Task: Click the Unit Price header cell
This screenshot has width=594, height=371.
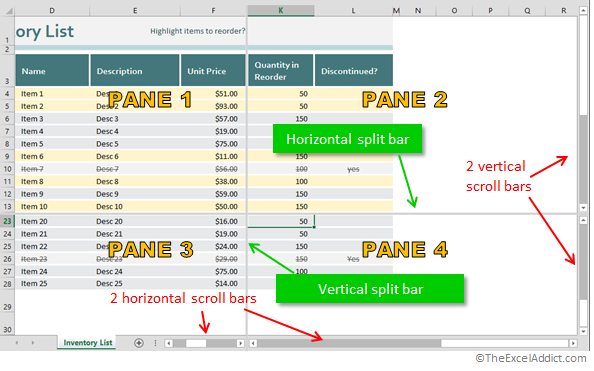Action: pos(213,70)
